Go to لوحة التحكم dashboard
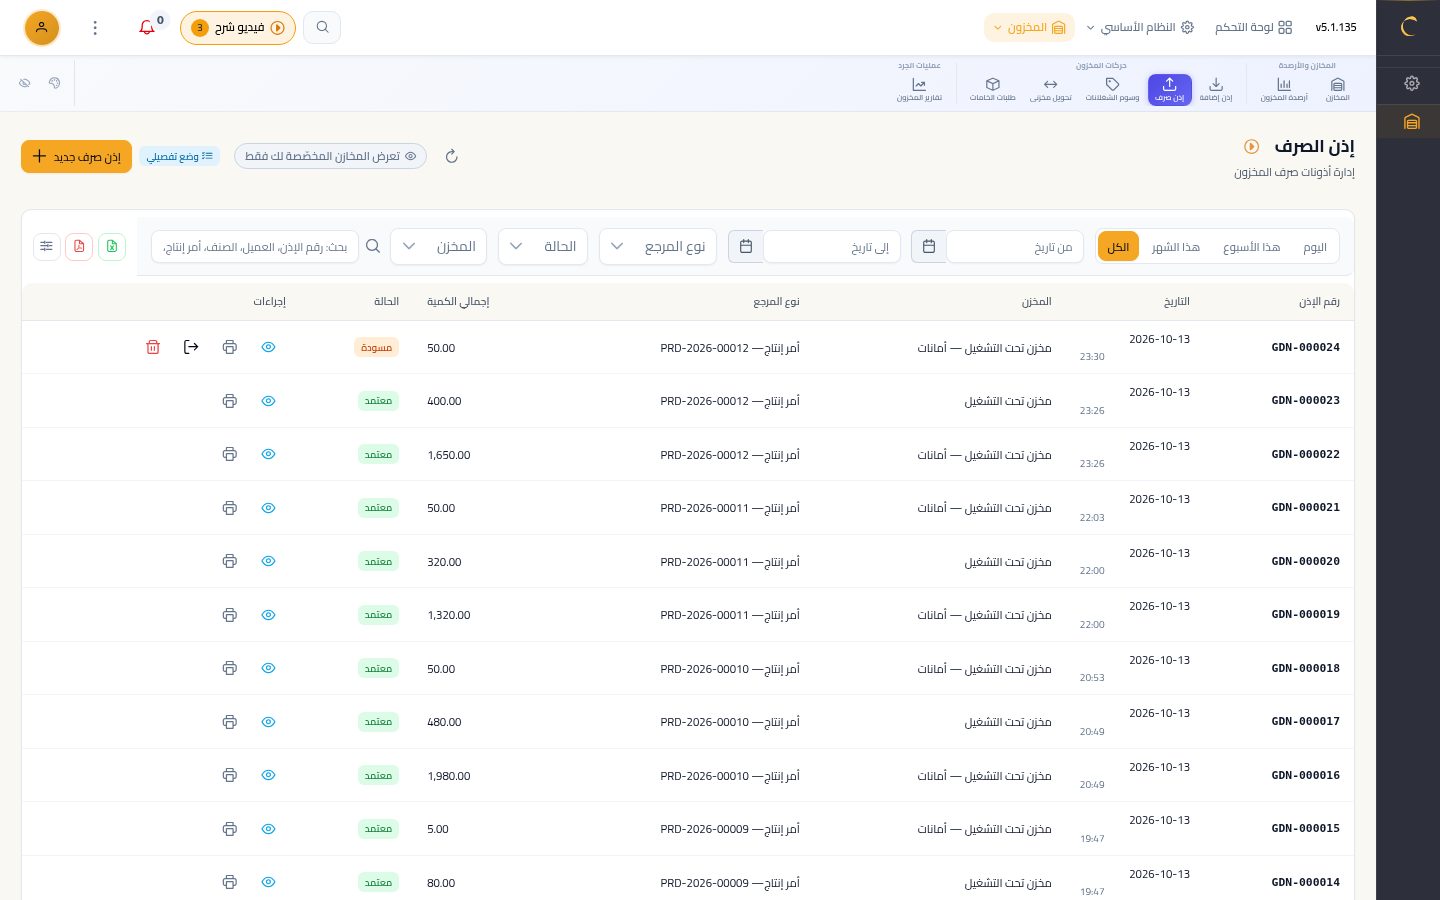 [1253, 27]
